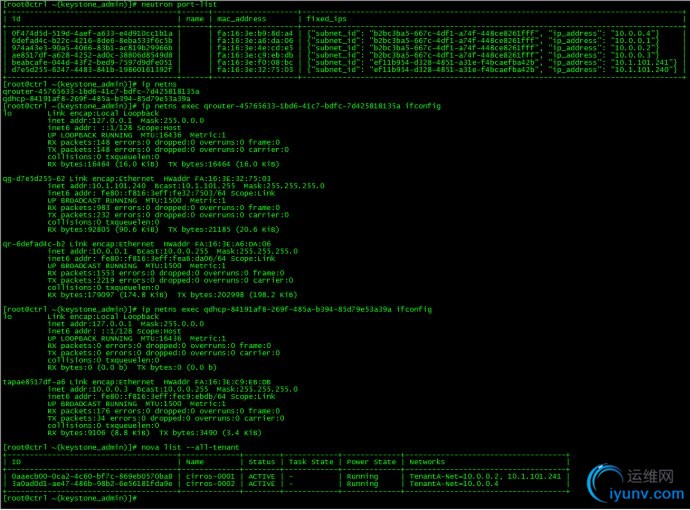The image size is (690, 510).
Task: Click the 'id' column header in port list
Action: 16,19
